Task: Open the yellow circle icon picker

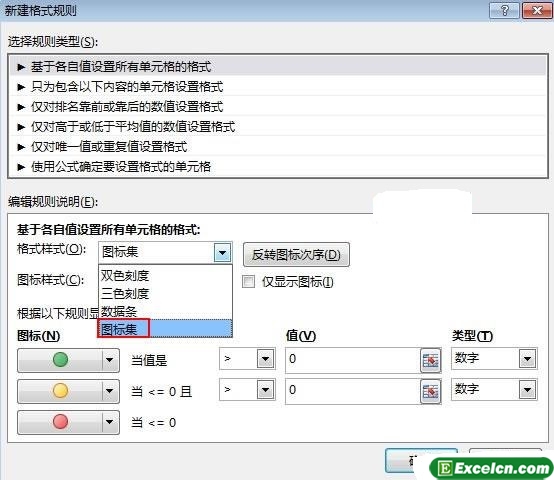Action: click(68, 391)
